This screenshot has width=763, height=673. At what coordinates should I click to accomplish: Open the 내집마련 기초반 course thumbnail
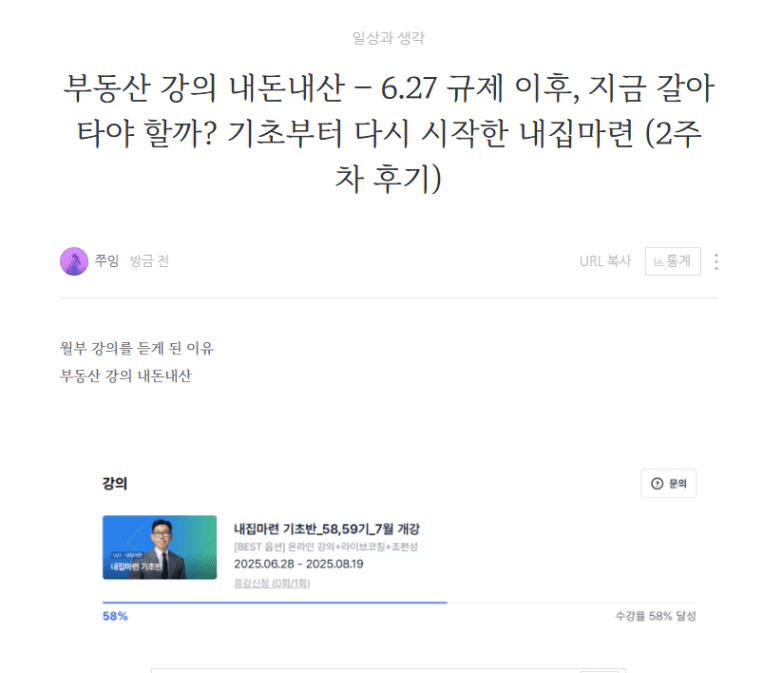click(160, 547)
